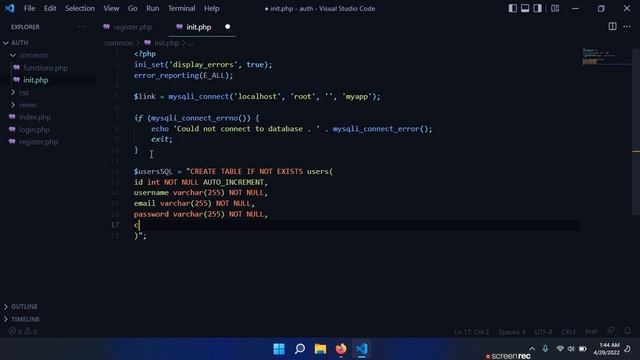This screenshot has width=640, height=360.
Task: Click the microphone tray icon
Action: click(545, 349)
